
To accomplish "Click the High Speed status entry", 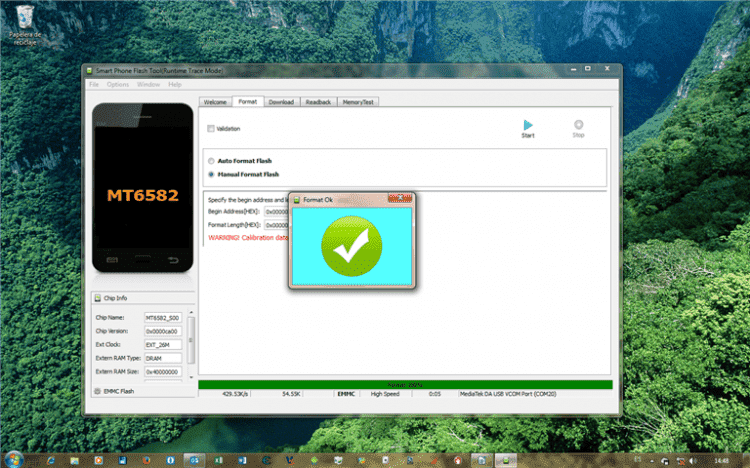I will (x=385, y=394).
